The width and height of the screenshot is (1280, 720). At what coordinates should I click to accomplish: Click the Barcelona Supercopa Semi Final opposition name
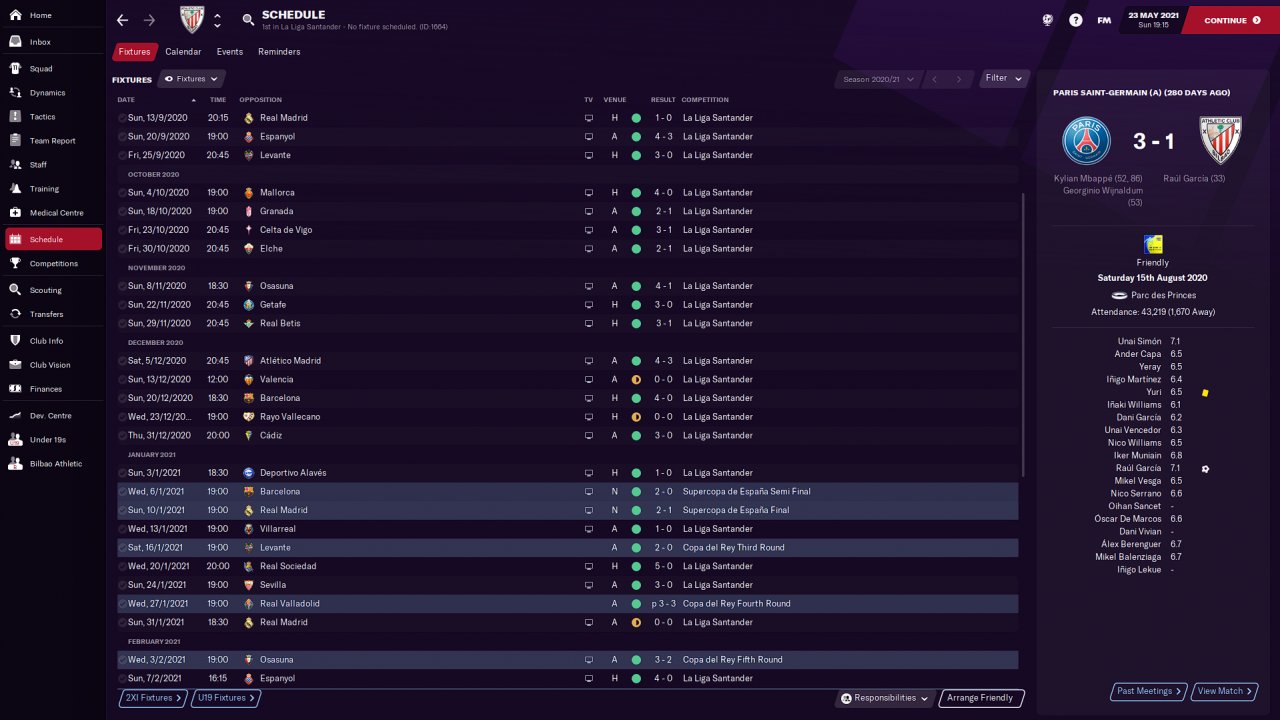(x=280, y=492)
